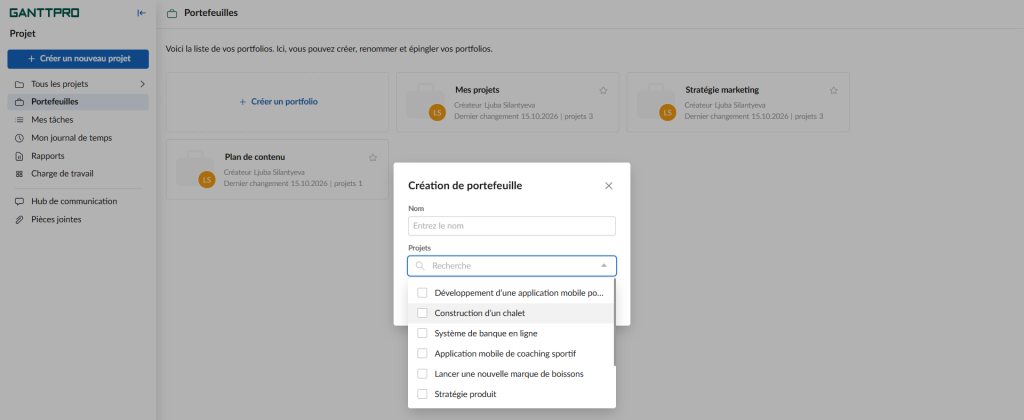Open the Plan de contenu portfolio card
Screen dimensions: 1024x420
point(278,169)
